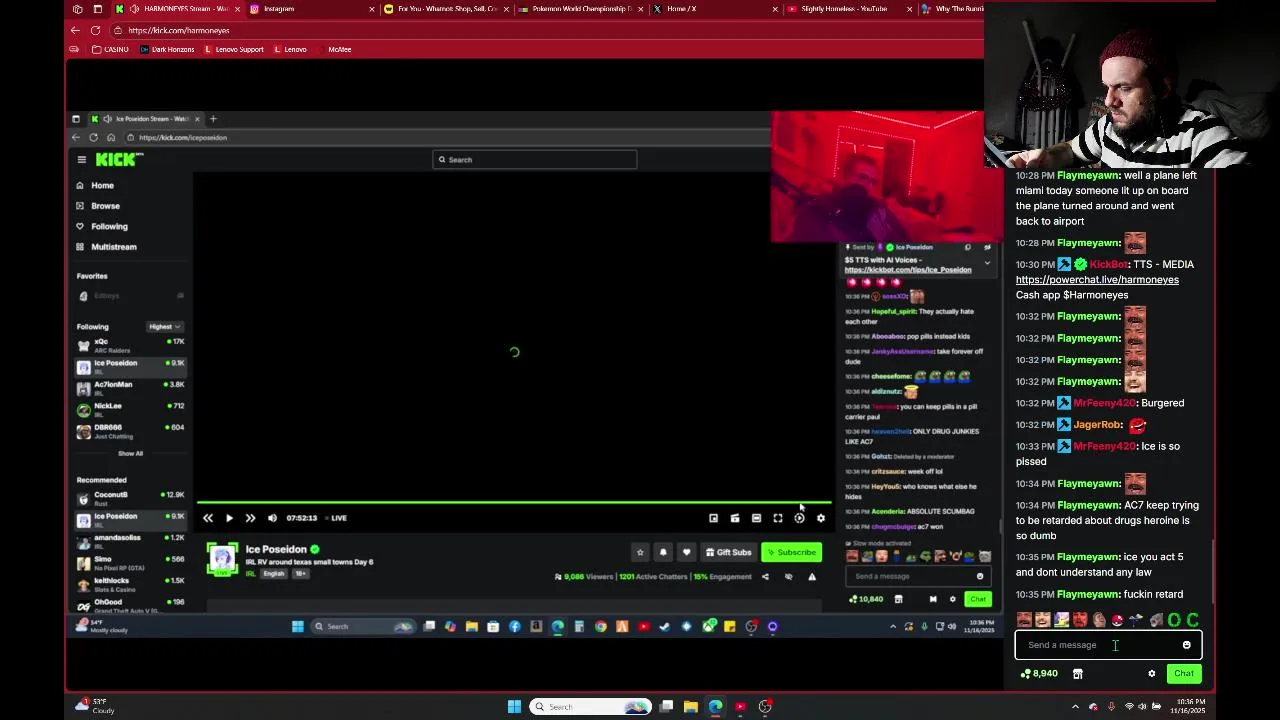
Task: Rewind the Ice Poseidon stream
Action: [x=207, y=518]
